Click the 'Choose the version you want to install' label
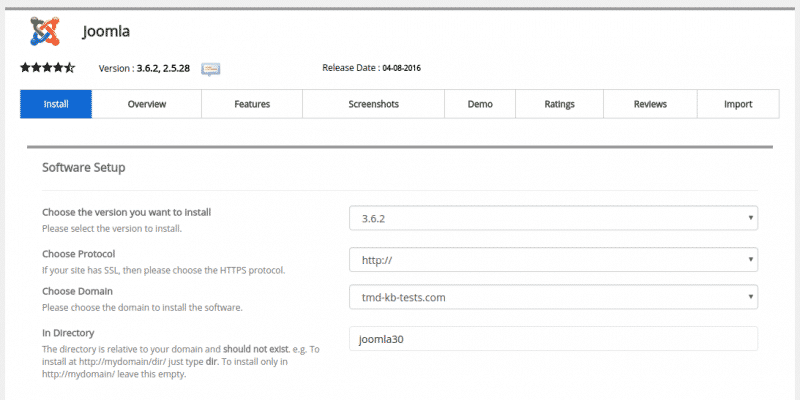 (x=127, y=212)
